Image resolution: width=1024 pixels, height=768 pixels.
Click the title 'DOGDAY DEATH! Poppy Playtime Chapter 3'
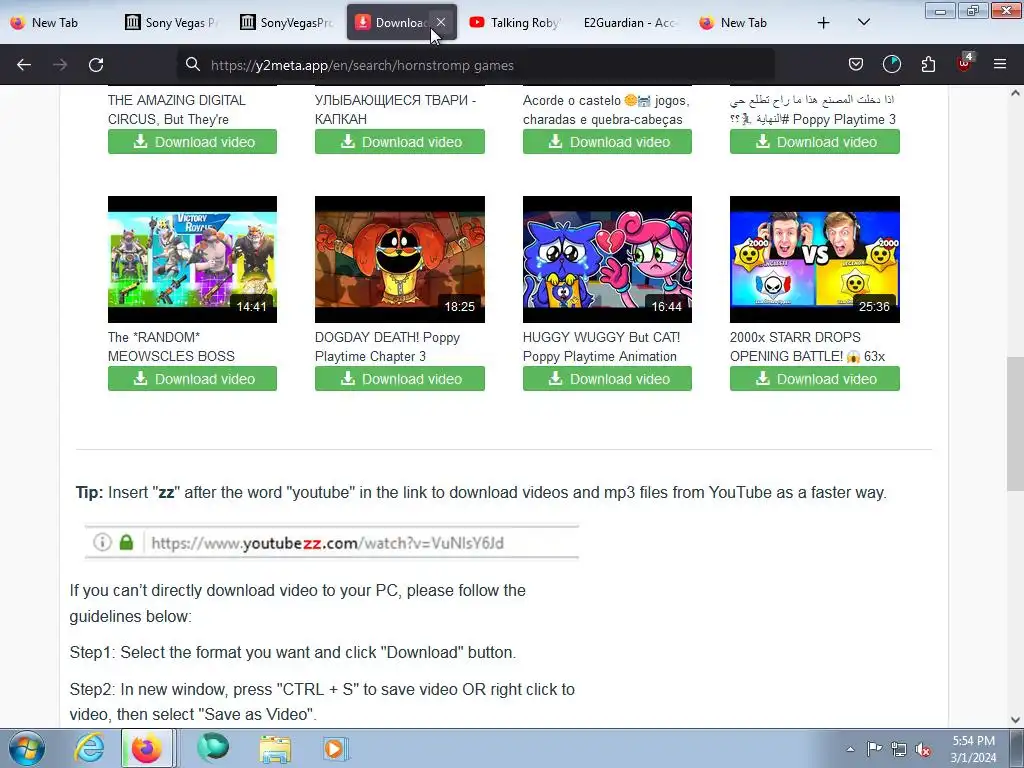coord(387,347)
